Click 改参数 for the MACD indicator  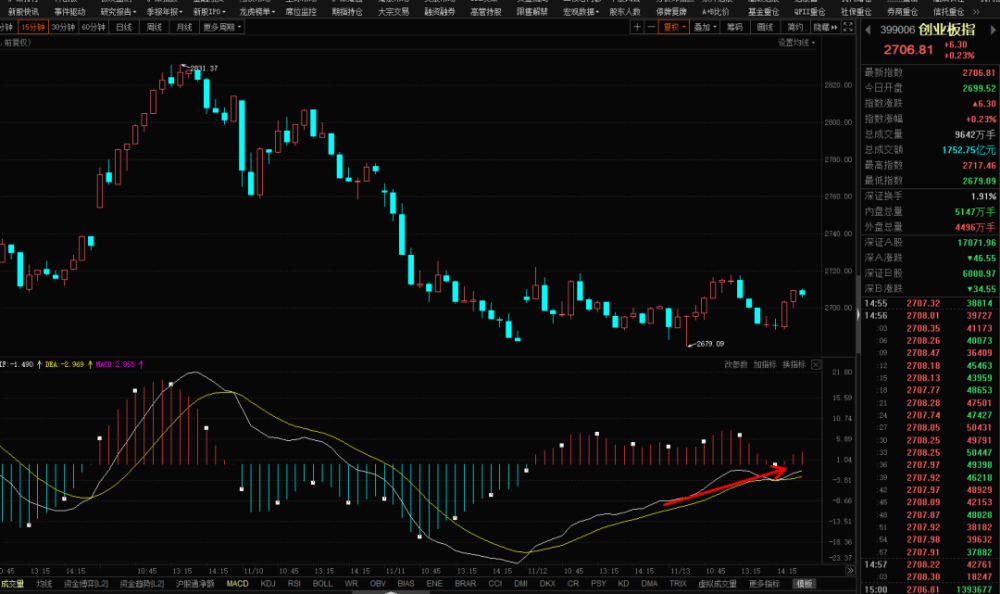735,365
